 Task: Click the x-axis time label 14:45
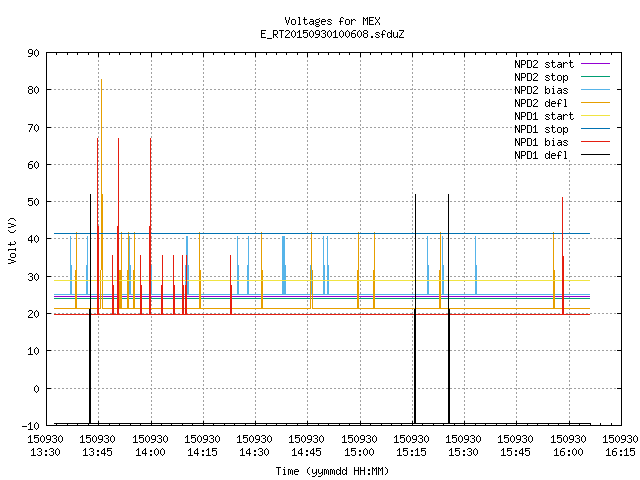coord(307,453)
